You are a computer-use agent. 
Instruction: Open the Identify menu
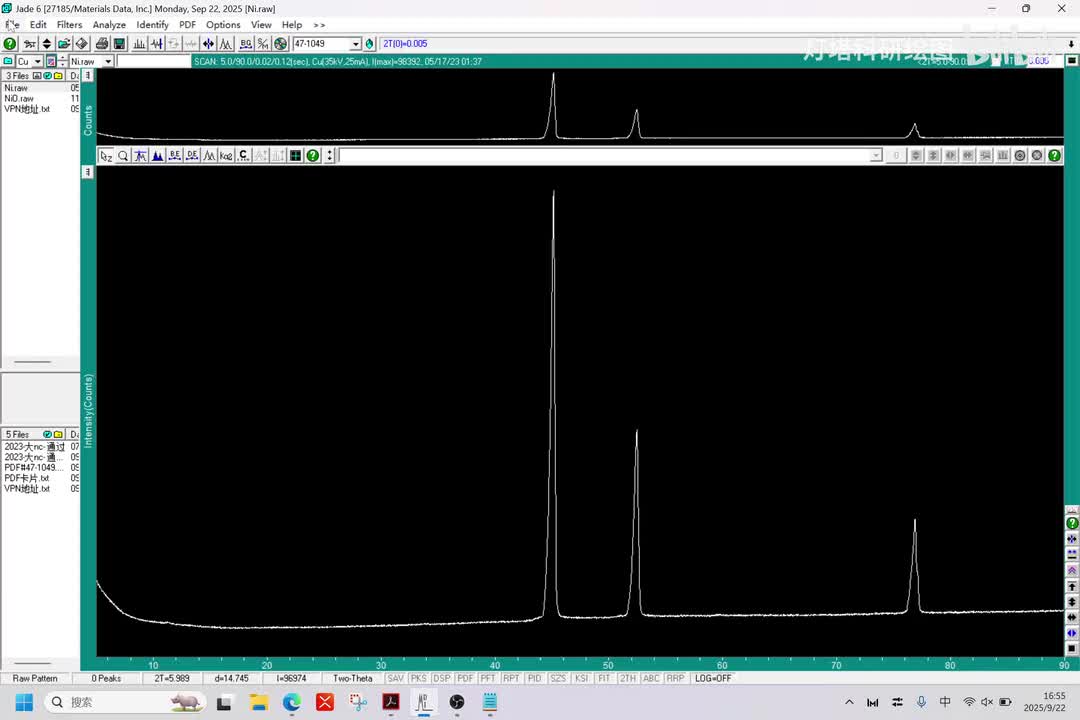click(x=152, y=25)
